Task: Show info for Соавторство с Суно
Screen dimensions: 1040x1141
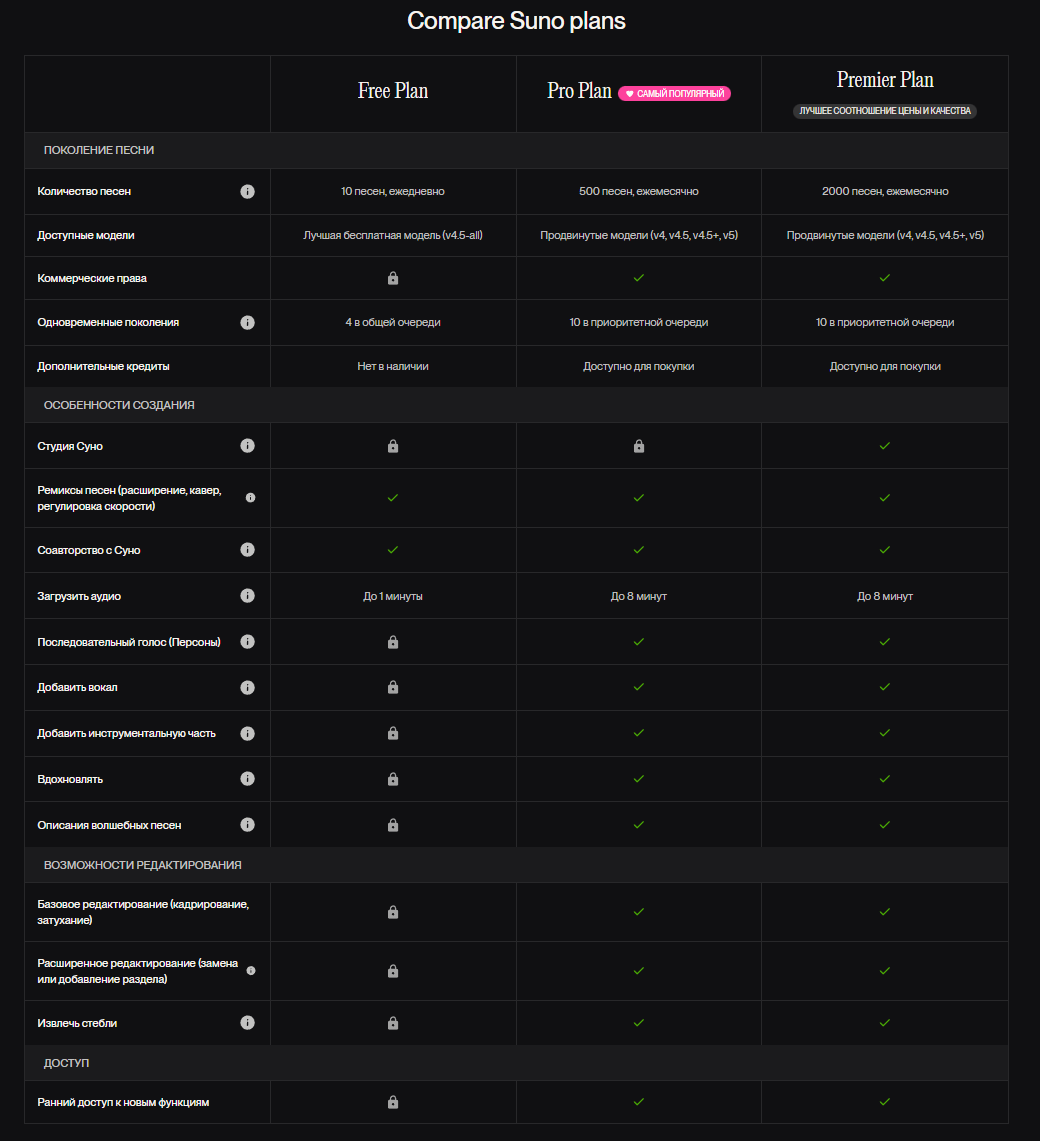Action: coord(247,550)
